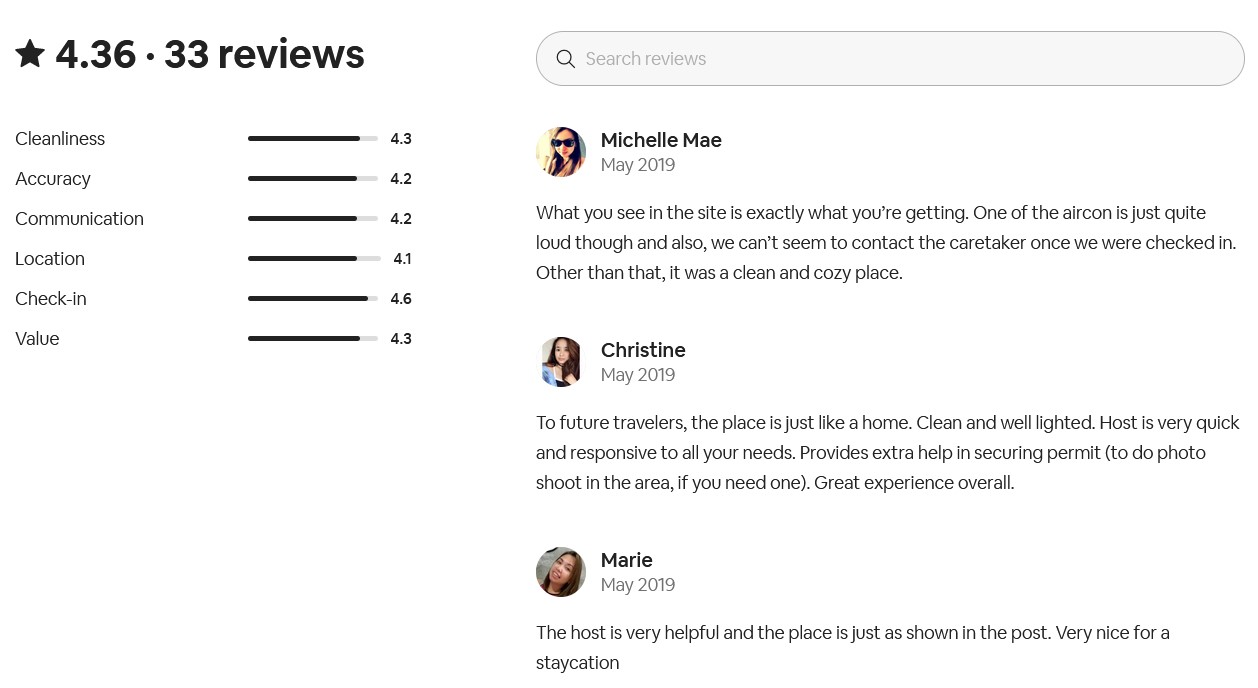Click the Search reviews input field
1258x688 pixels.
click(900, 59)
